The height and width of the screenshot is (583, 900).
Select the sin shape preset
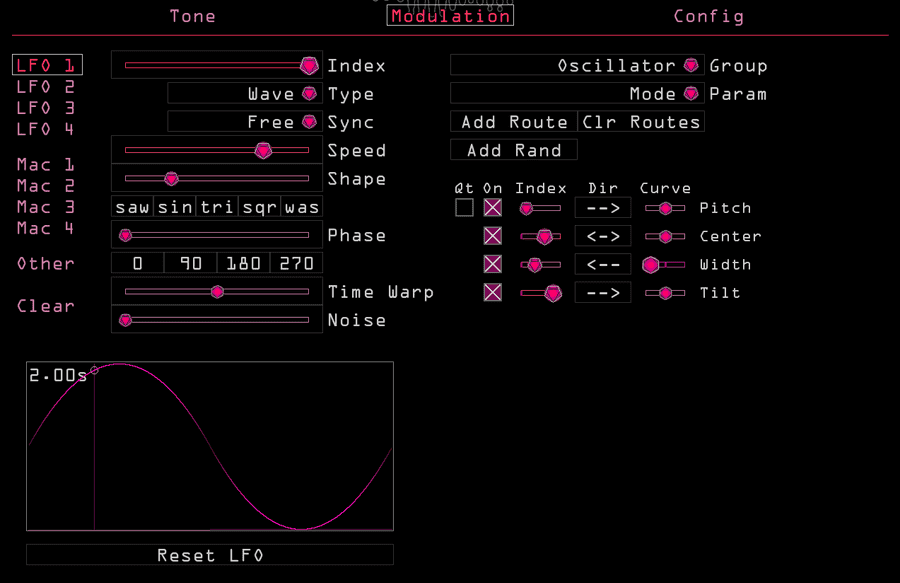[175, 207]
